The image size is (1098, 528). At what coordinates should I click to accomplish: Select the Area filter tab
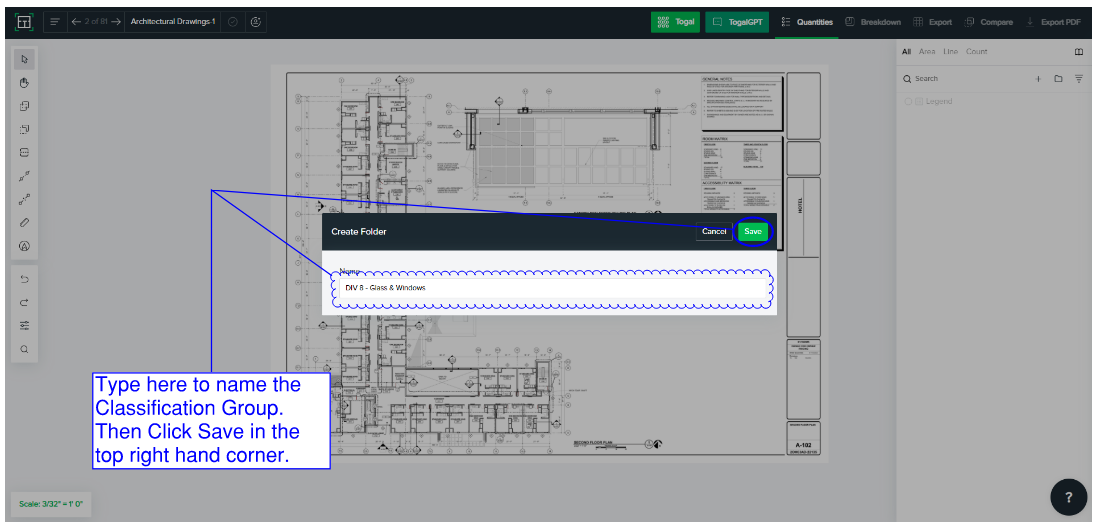tap(926, 51)
